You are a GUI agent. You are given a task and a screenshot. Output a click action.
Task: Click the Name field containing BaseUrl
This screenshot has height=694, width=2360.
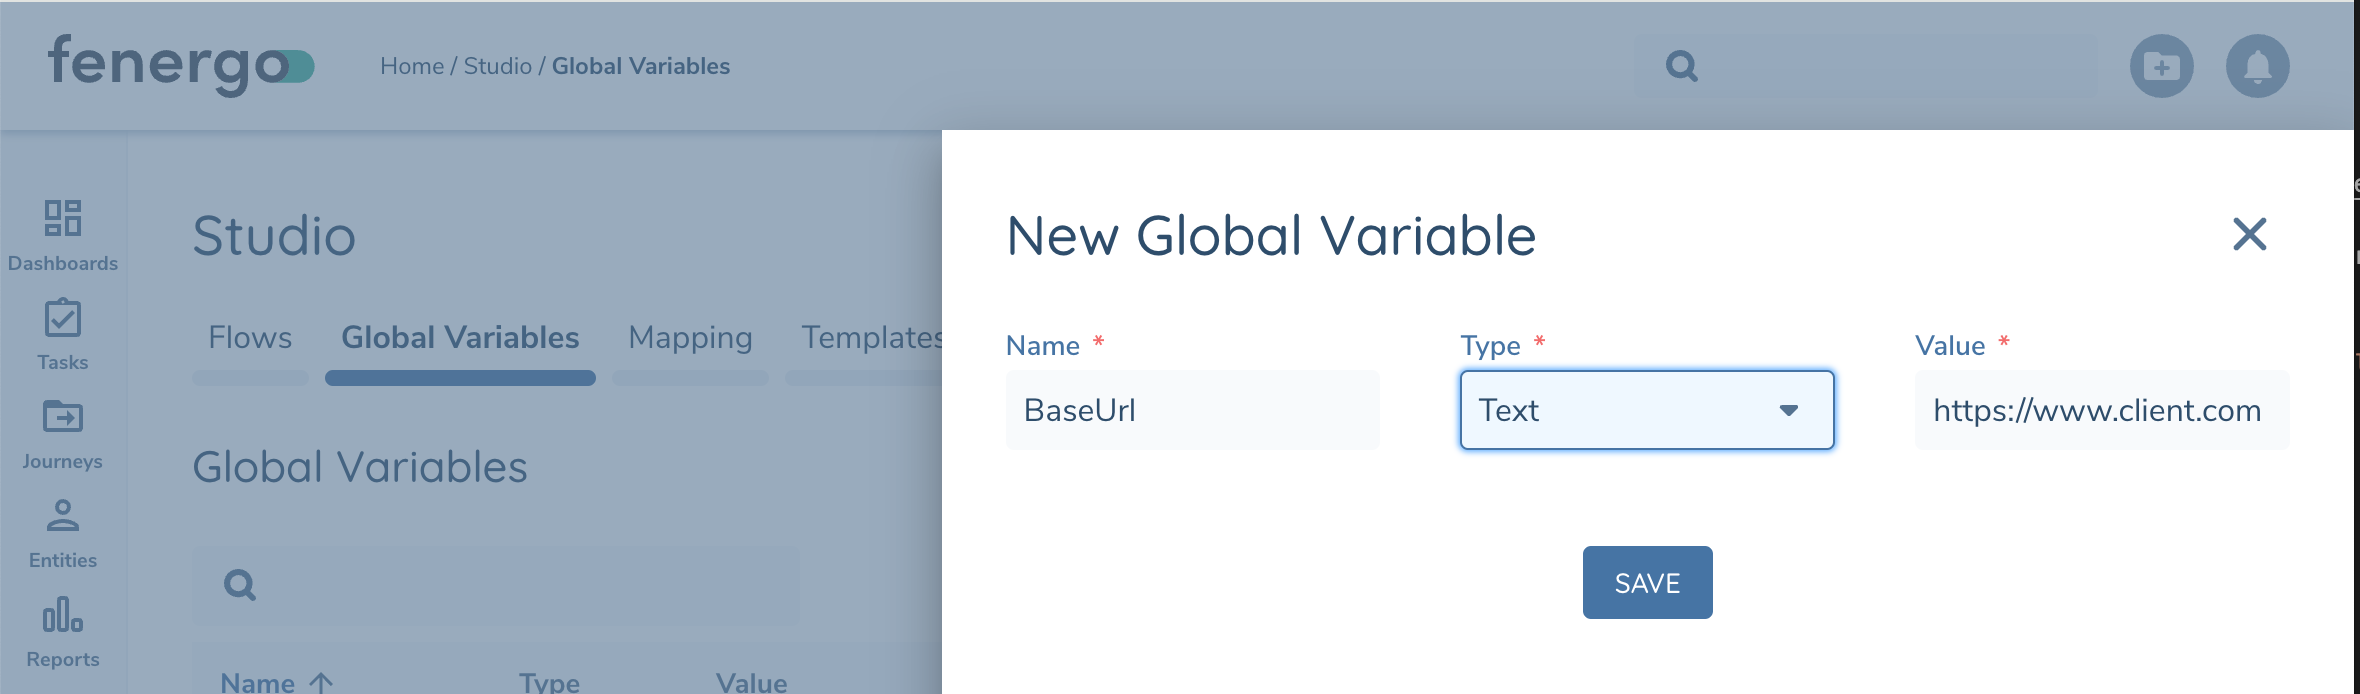click(1192, 410)
